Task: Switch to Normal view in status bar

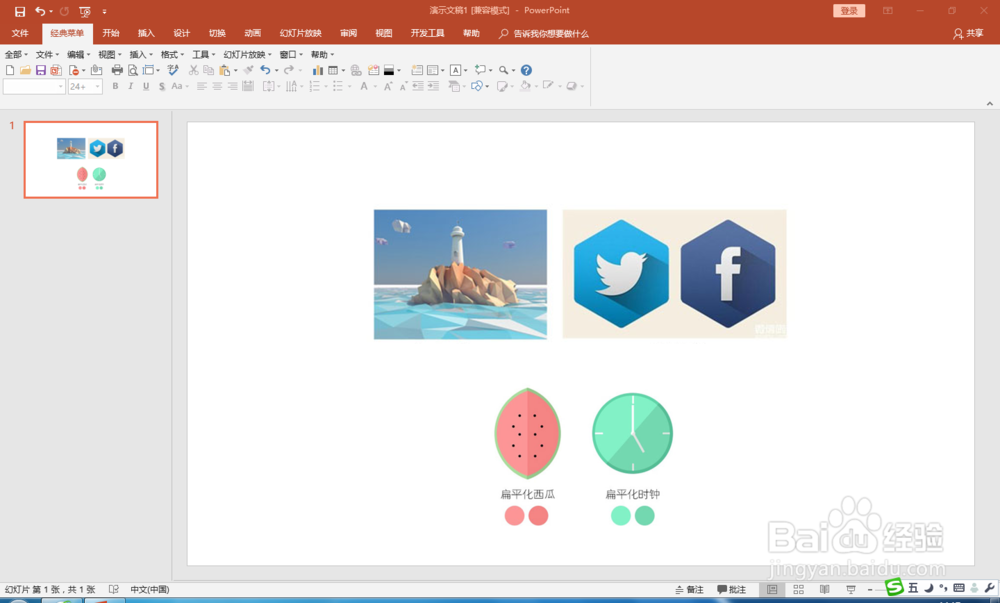Action: [772, 590]
